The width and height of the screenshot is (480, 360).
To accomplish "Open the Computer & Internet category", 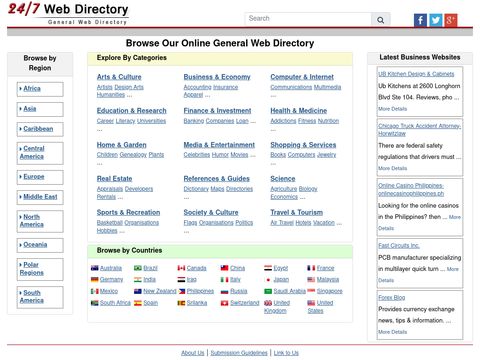I will click(302, 77).
